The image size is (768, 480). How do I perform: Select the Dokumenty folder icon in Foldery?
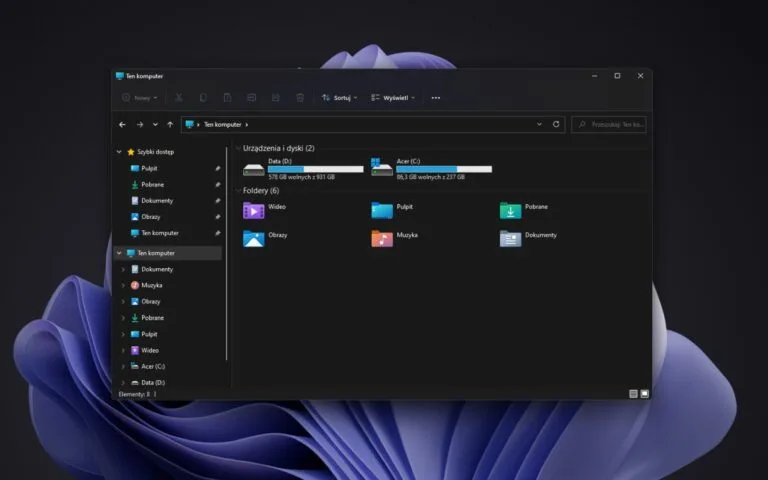click(510, 239)
